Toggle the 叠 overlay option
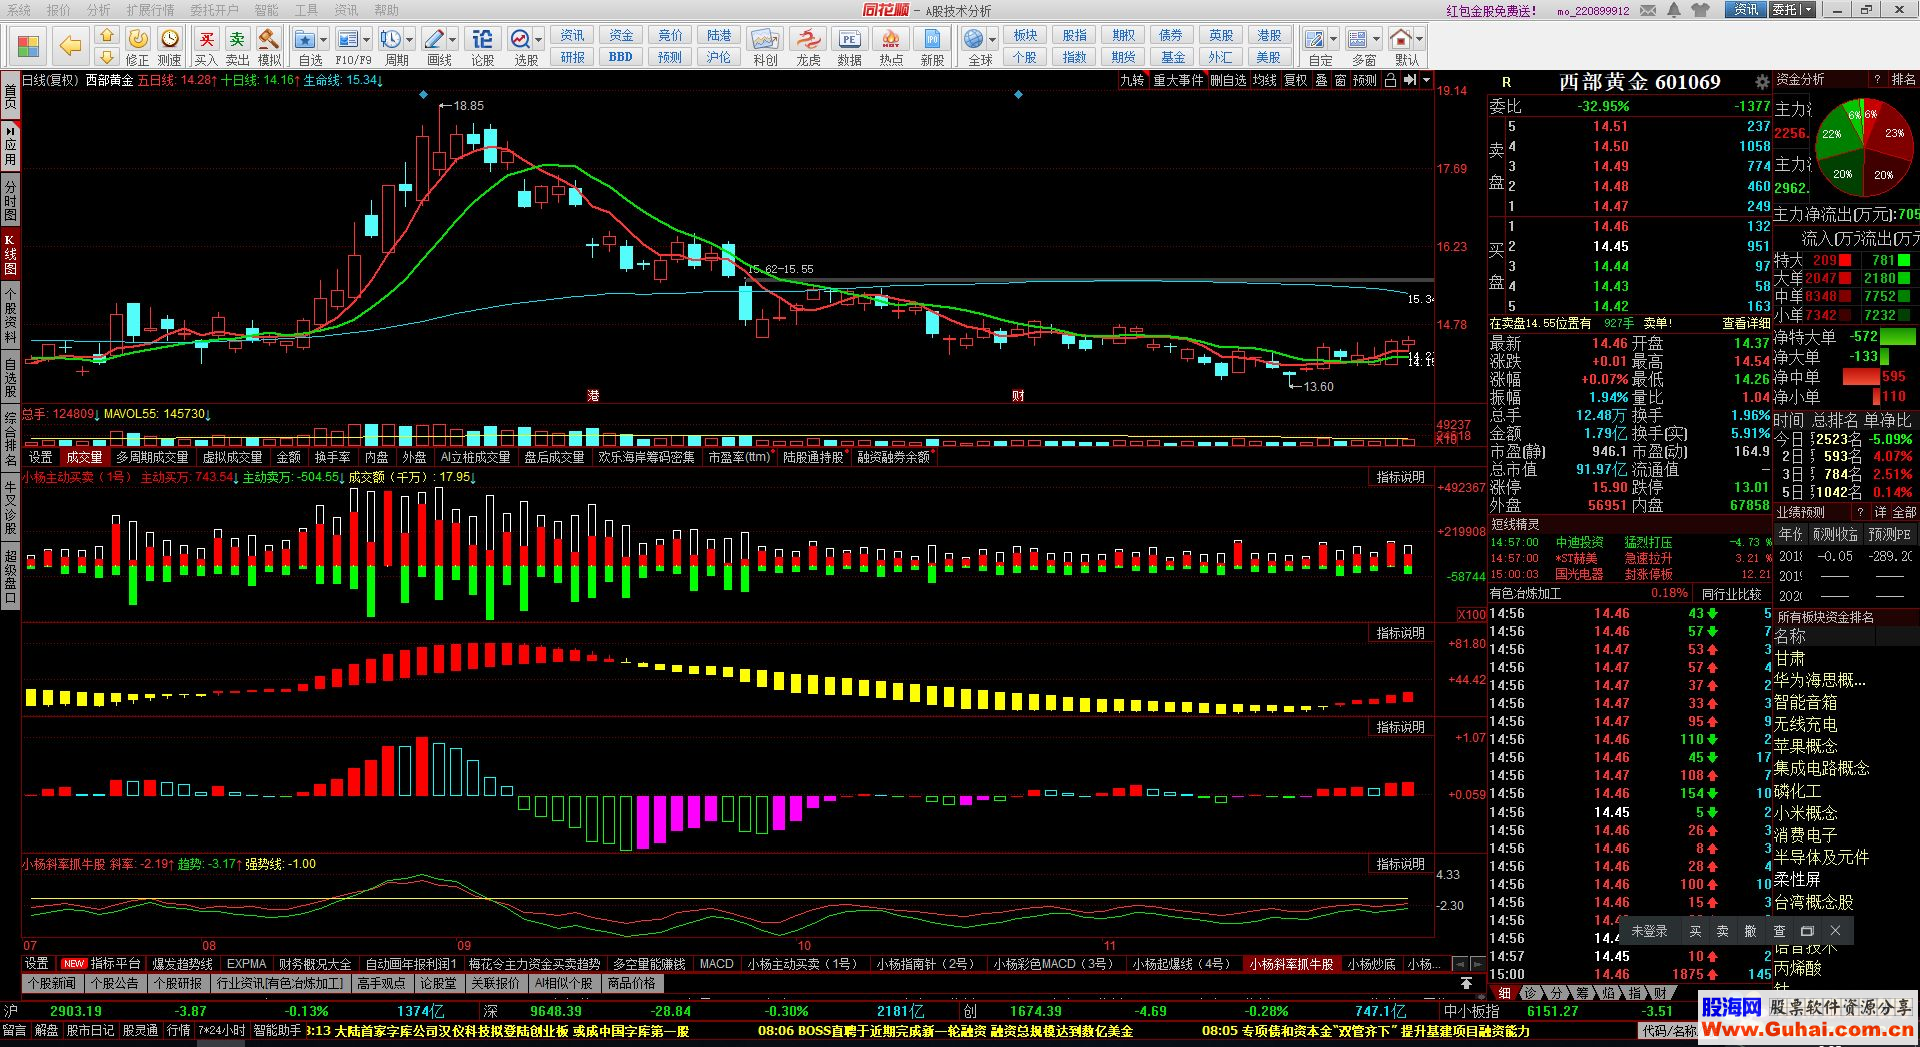Screen dimensions: 1920x1047 click(1321, 80)
